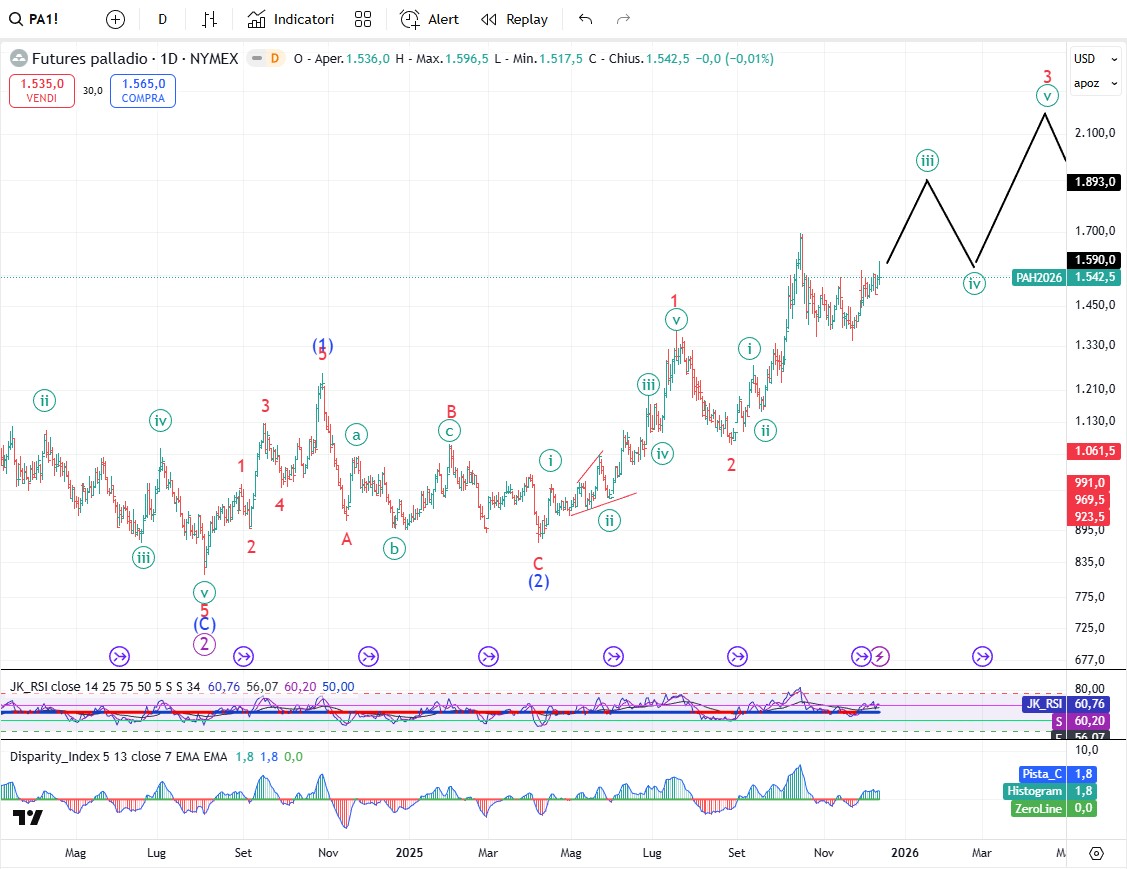Click the TradingView logo icon
This screenshot has height=869, width=1127.
coord(28,818)
